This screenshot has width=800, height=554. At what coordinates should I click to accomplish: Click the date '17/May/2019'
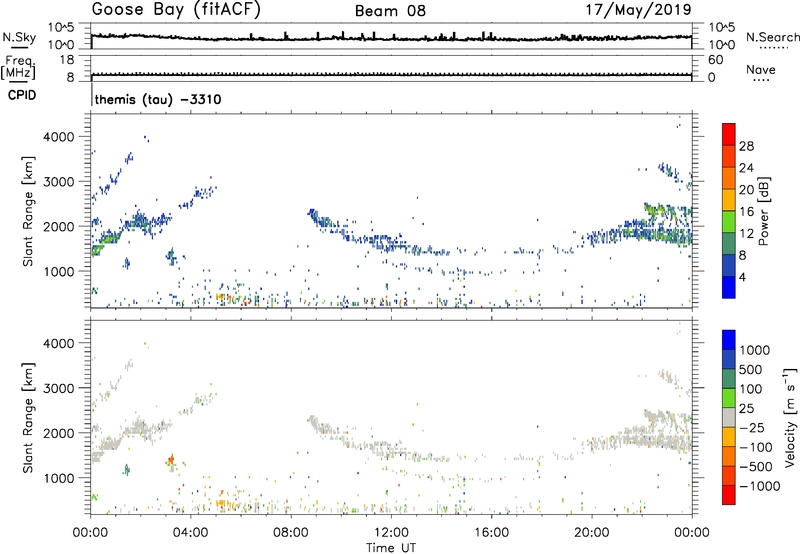(x=638, y=10)
